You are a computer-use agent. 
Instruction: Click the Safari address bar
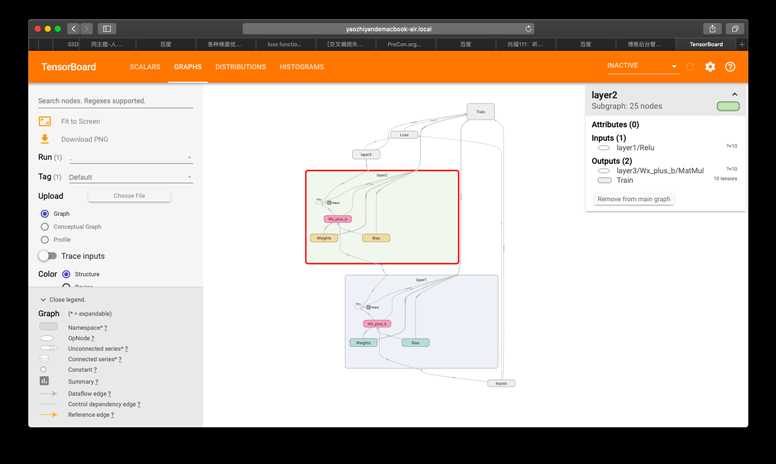[388, 29]
